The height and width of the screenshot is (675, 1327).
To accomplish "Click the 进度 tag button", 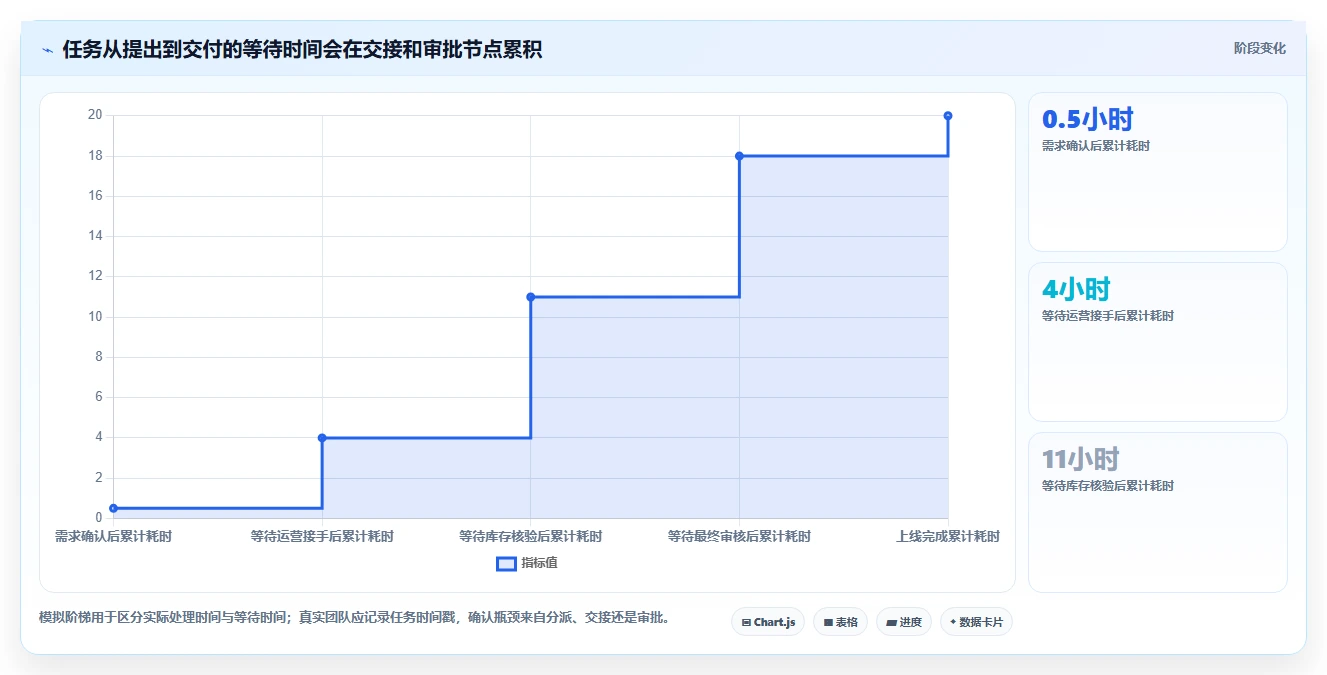I will [904, 622].
